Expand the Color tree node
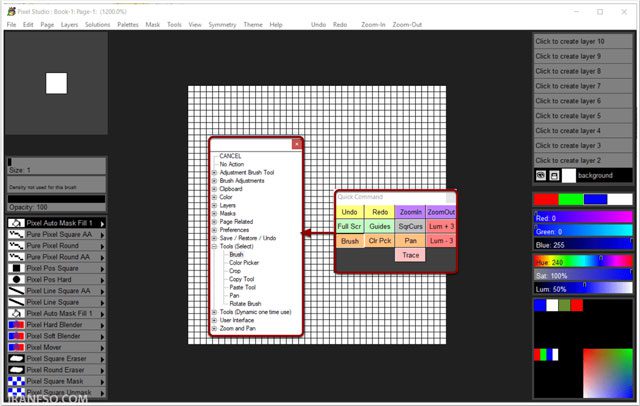The height and width of the screenshot is (406, 640). [214, 197]
